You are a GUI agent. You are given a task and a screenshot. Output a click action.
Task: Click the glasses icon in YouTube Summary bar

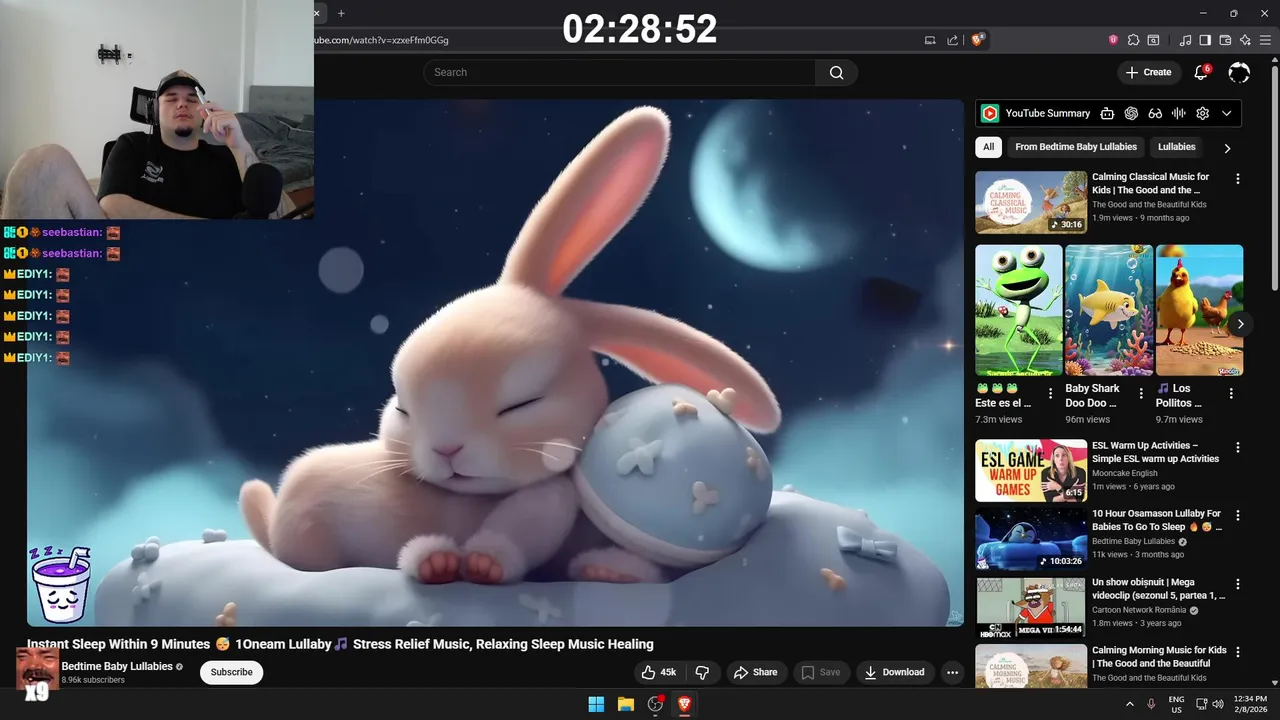[1155, 113]
